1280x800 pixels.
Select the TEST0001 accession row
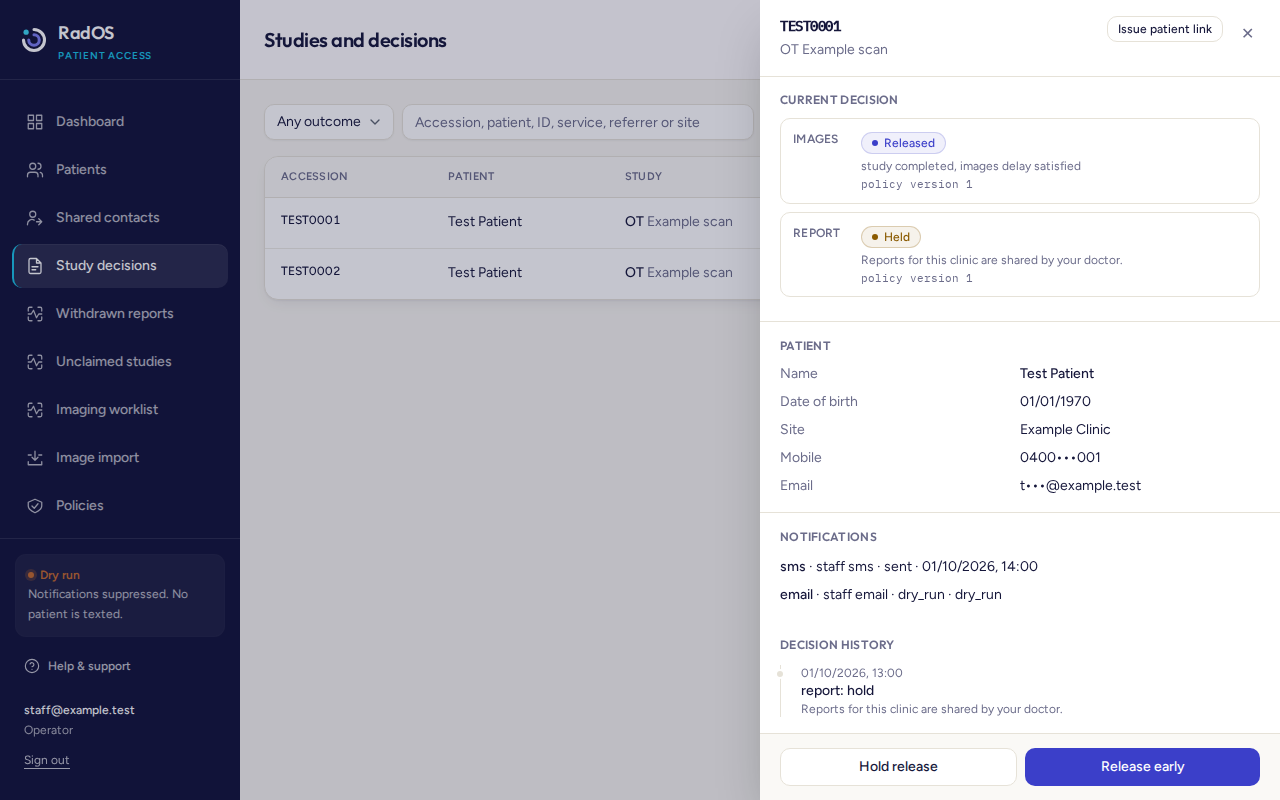tap(512, 222)
